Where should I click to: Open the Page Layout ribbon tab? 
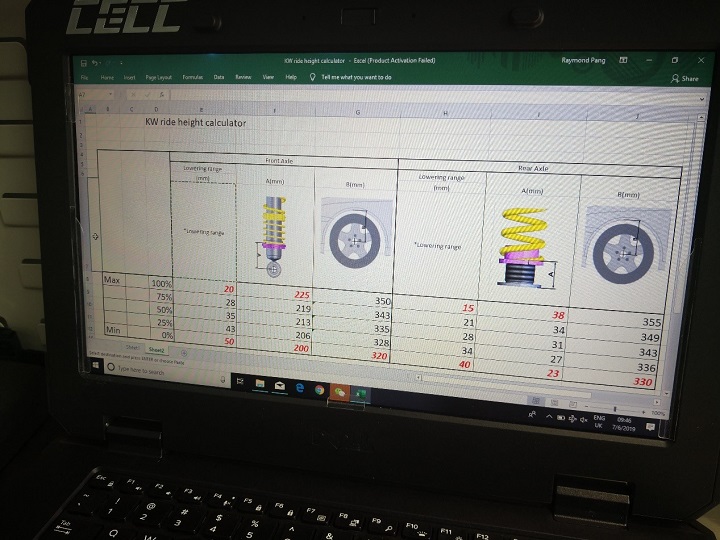158,78
